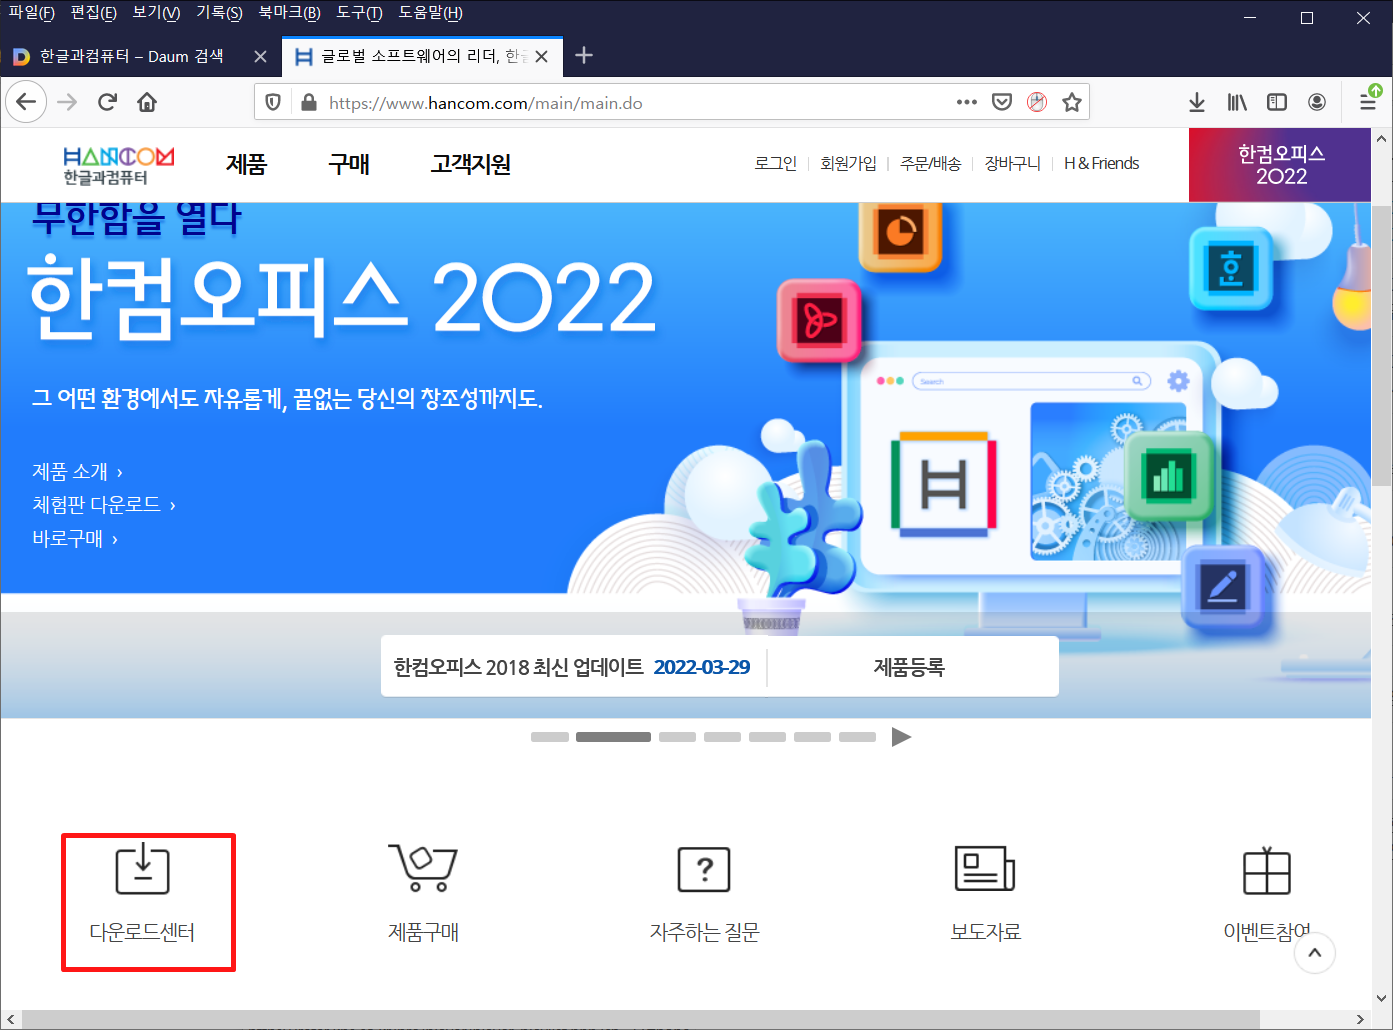Screen dimensions: 1393x1030
Task: Open the browser home page icon
Action: pos(147,102)
